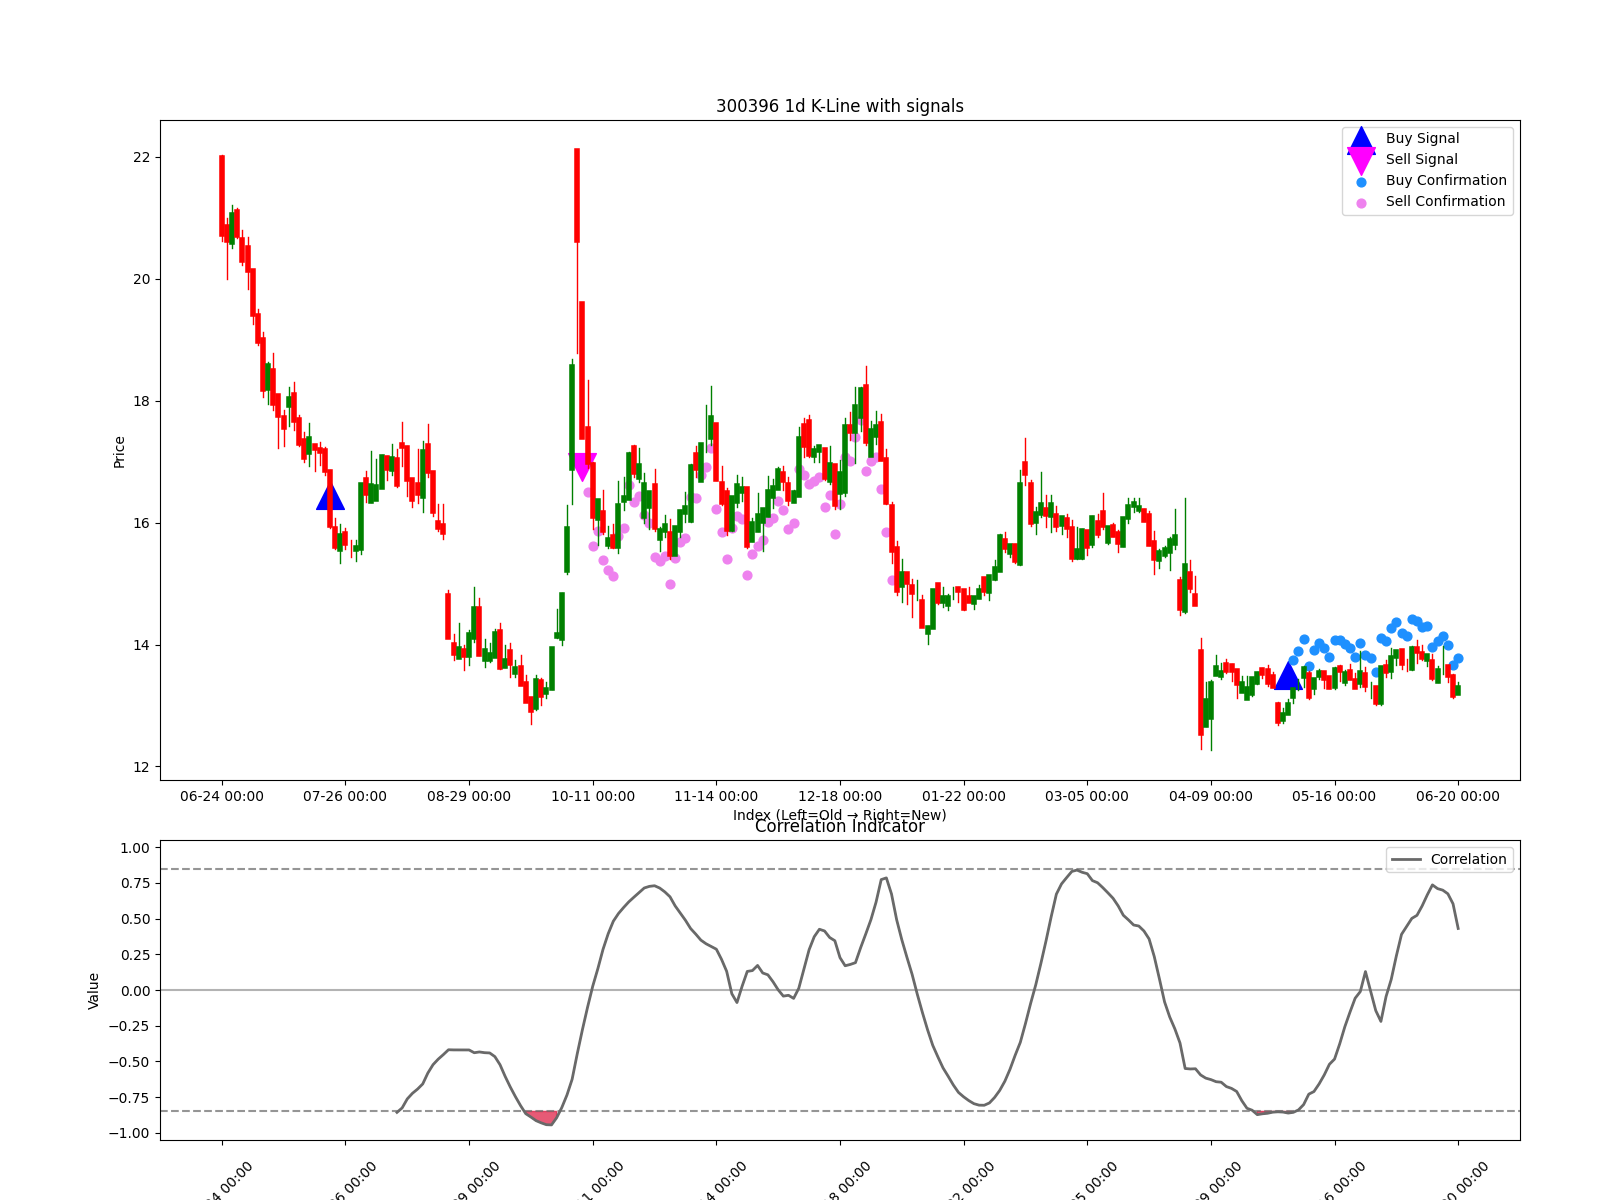The width and height of the screenshot is (1600, 1200).
Task: Click the '03-05 00:00' x-axis tick label
Action: tap(1087, 797)
